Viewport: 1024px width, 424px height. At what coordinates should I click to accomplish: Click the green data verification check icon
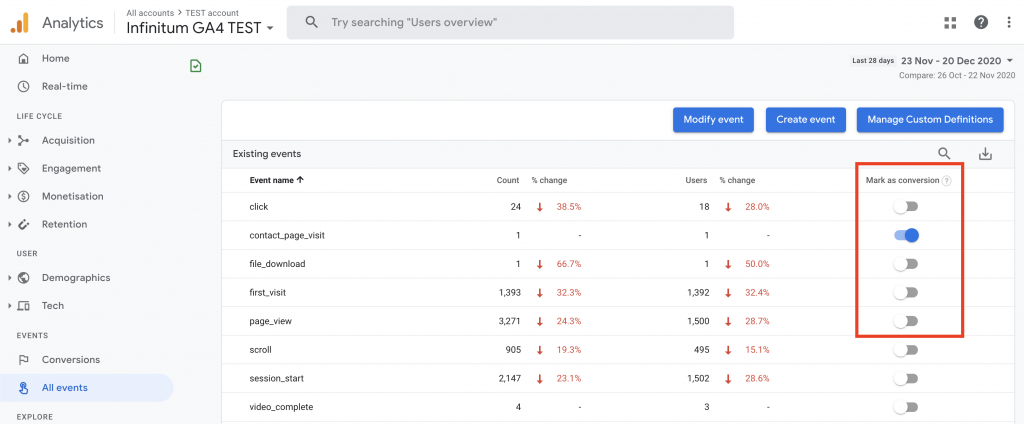tap(195, 65)
